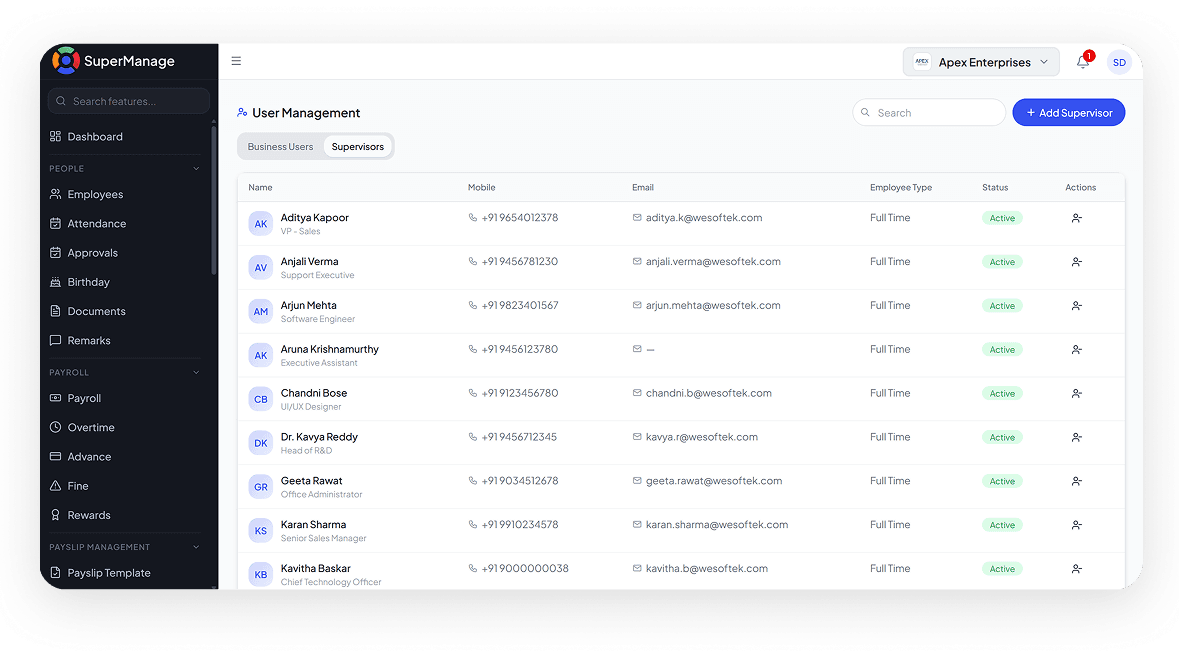Click the mail icon beside aditya.k@wesoftek.com
Image resolution: width=1179 pixels, height=657 pixels.
click(637, 217)
